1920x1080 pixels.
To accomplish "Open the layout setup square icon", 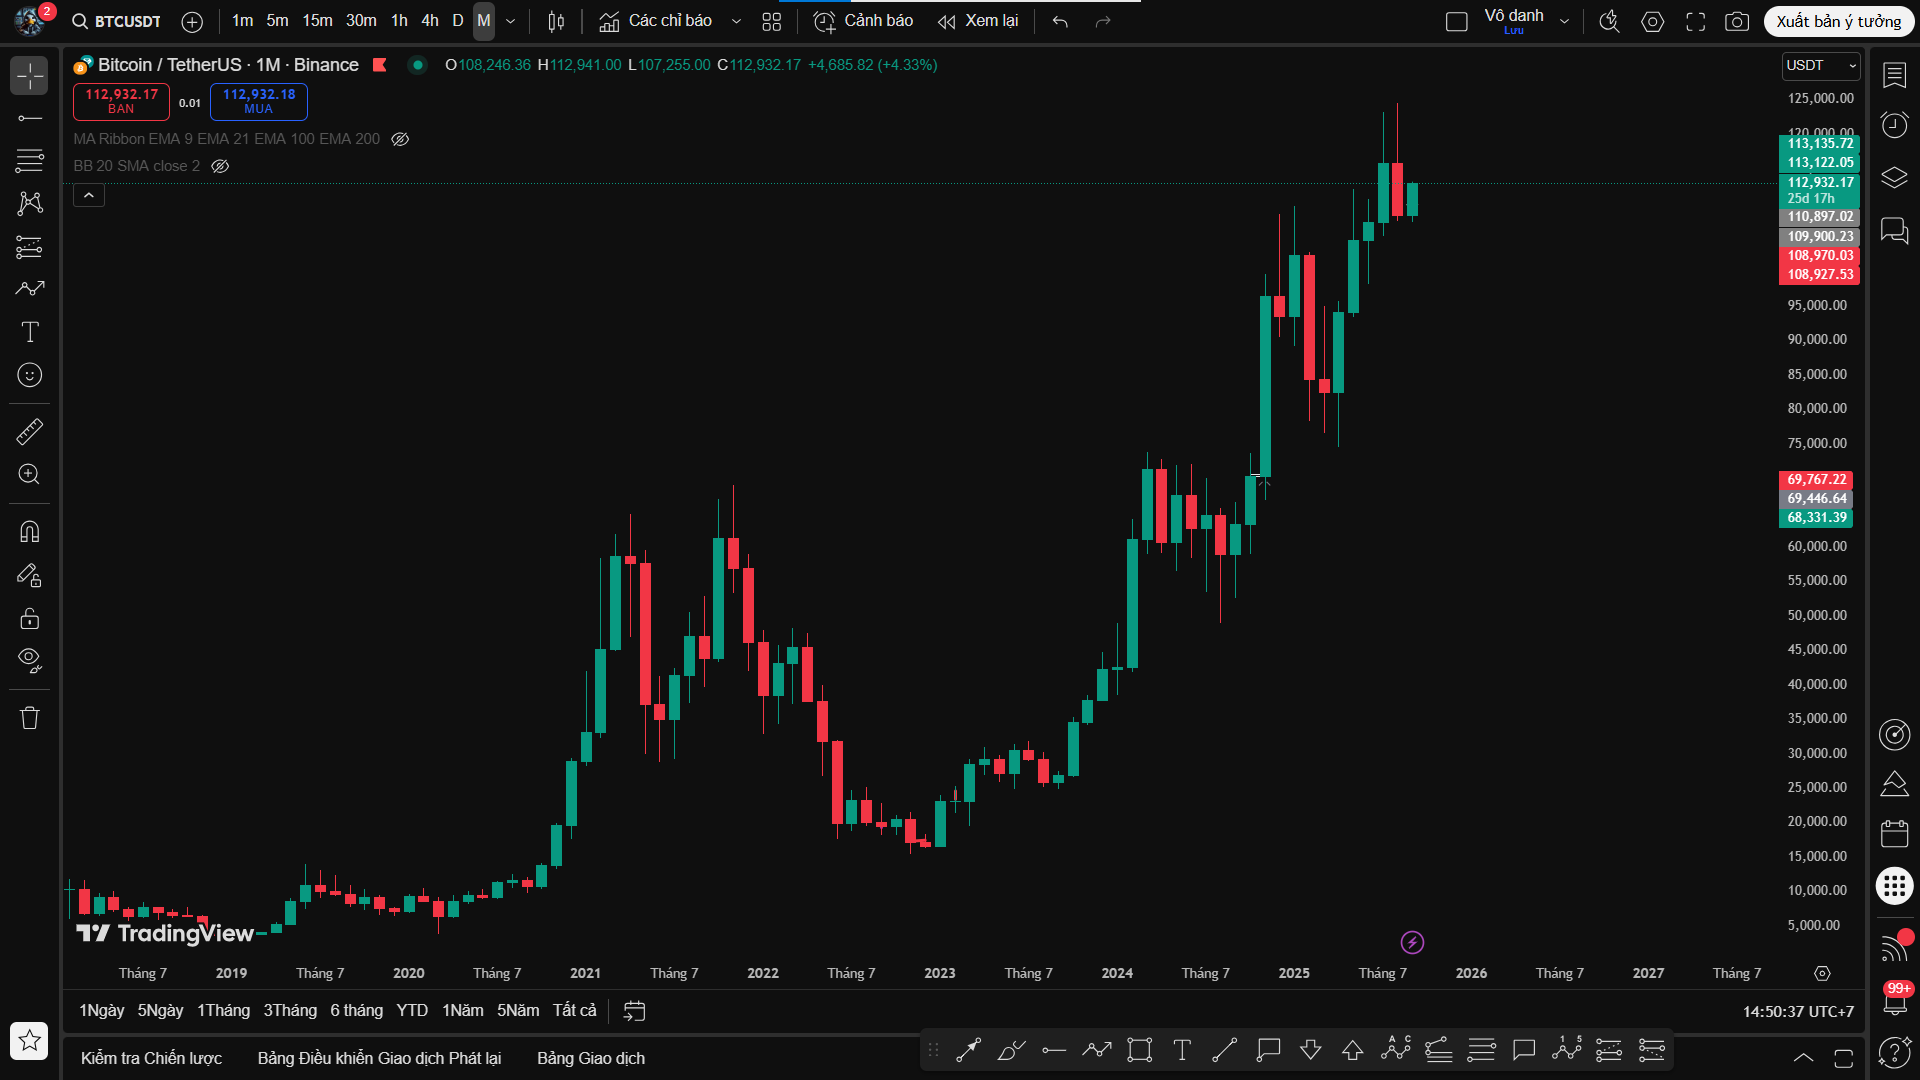I will click(x=1457, y=21).
